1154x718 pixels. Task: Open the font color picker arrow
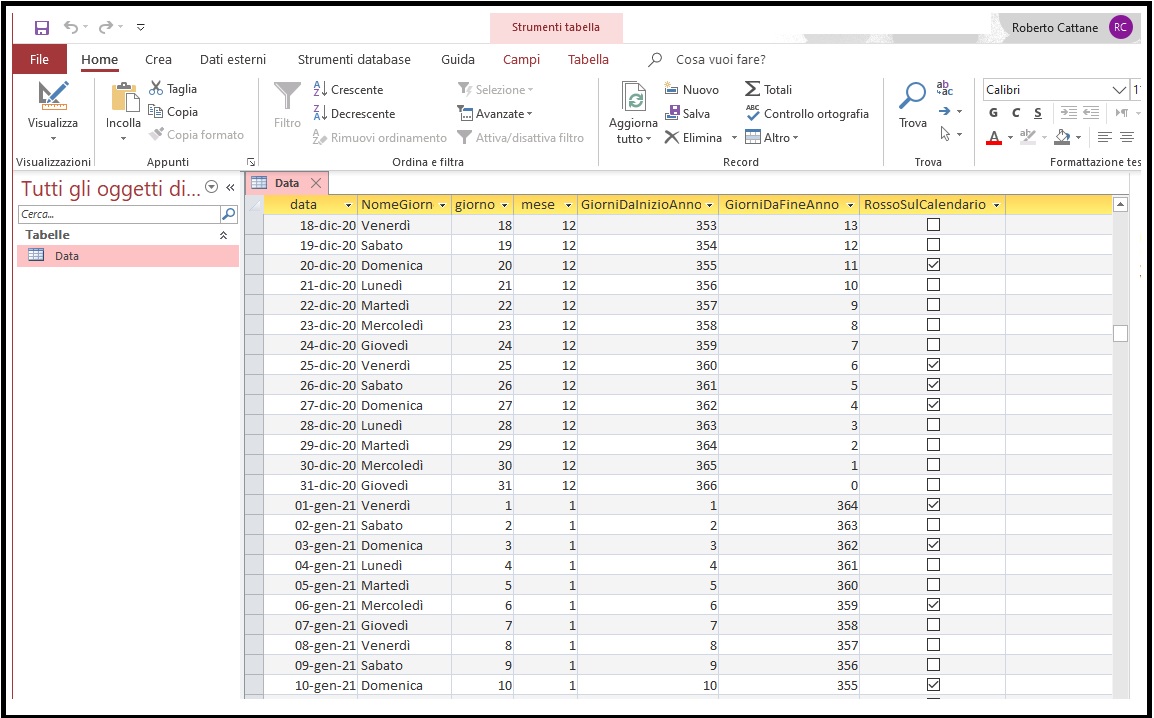1010,138
